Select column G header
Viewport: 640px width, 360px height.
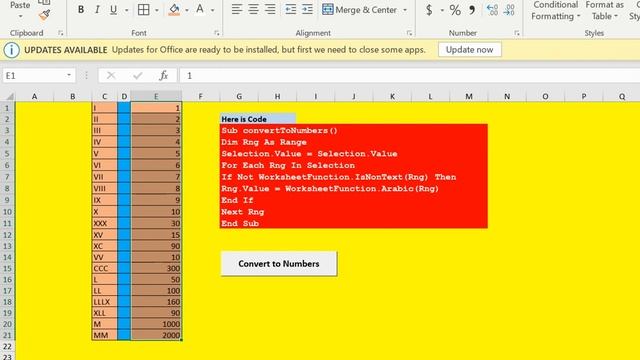(x=239, y=96)
